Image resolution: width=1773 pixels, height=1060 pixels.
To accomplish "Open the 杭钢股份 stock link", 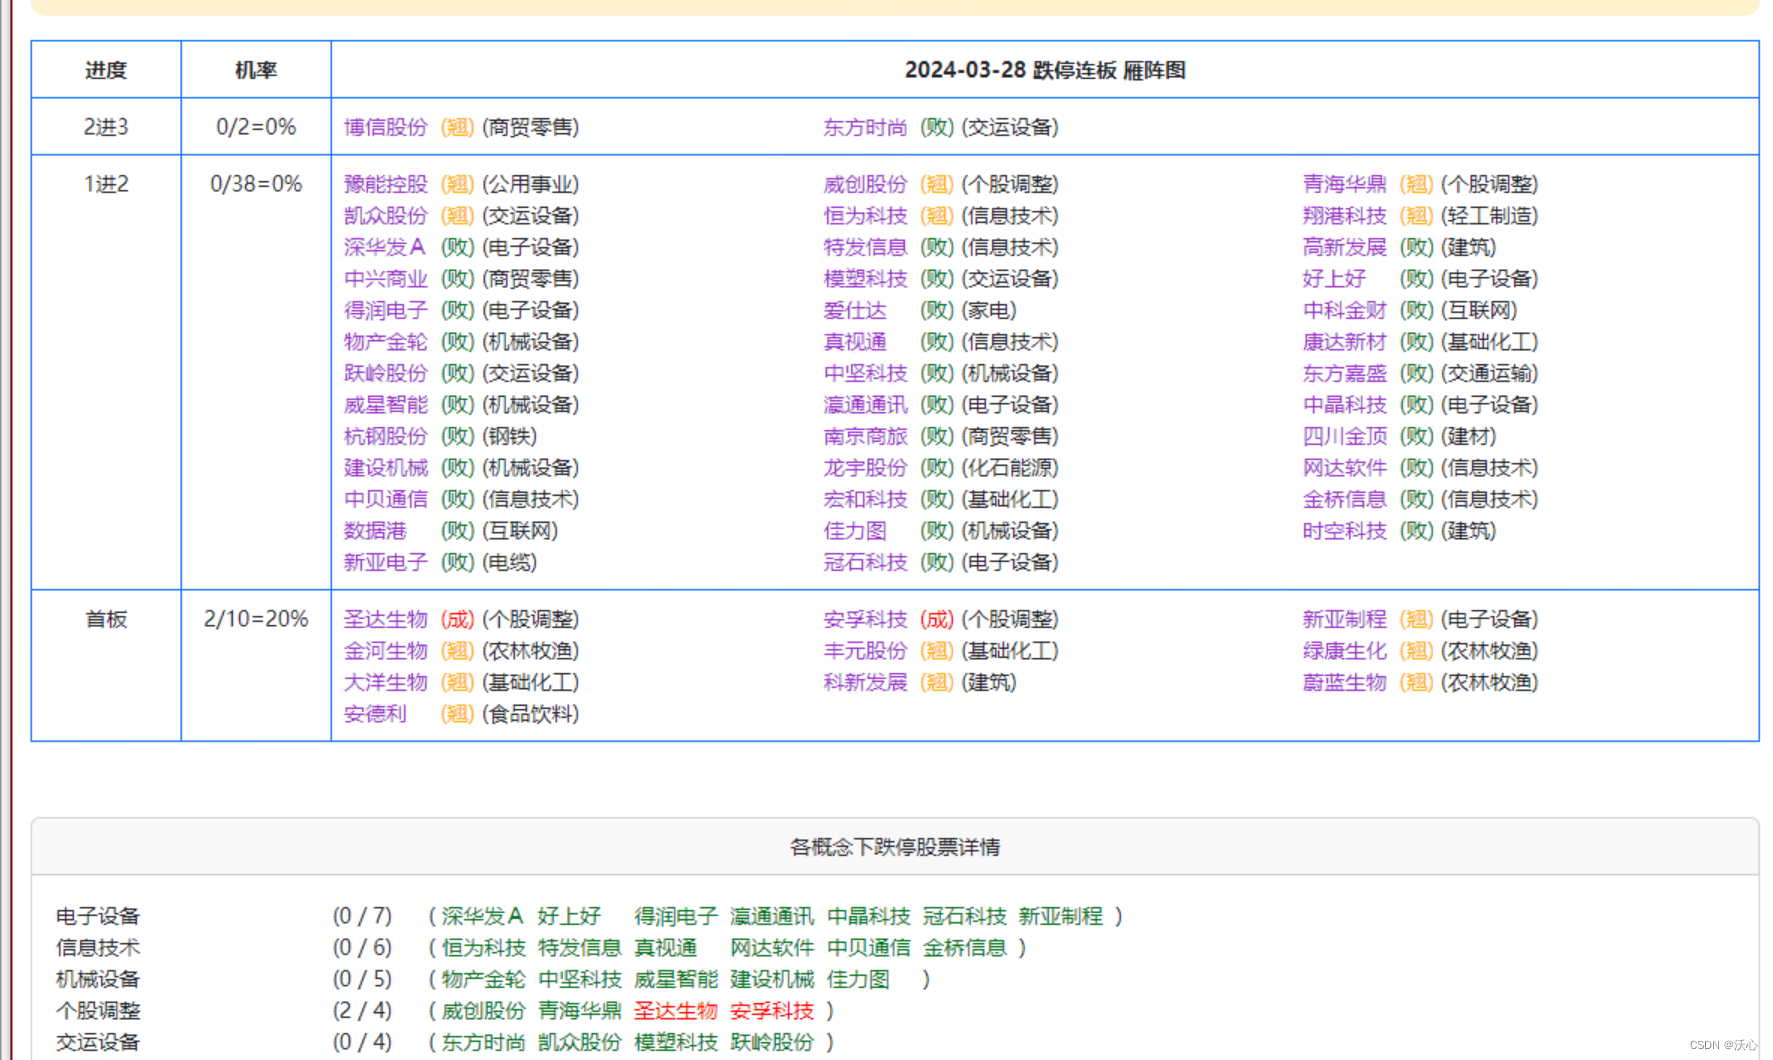I will point(385,436).
